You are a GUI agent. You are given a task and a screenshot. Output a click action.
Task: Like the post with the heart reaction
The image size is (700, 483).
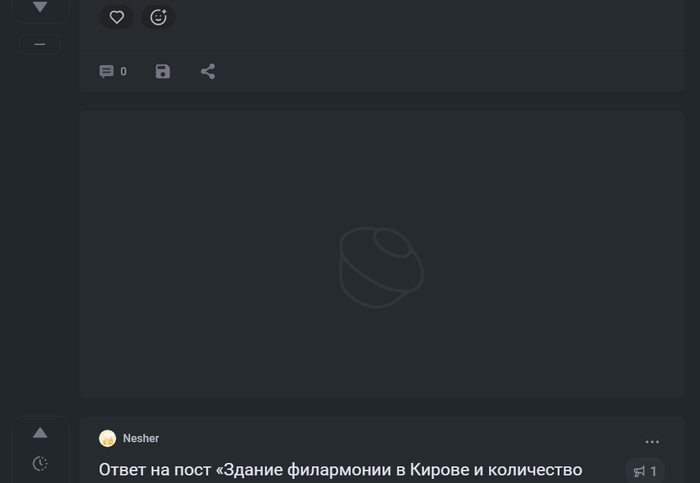[x=117, y=17]
